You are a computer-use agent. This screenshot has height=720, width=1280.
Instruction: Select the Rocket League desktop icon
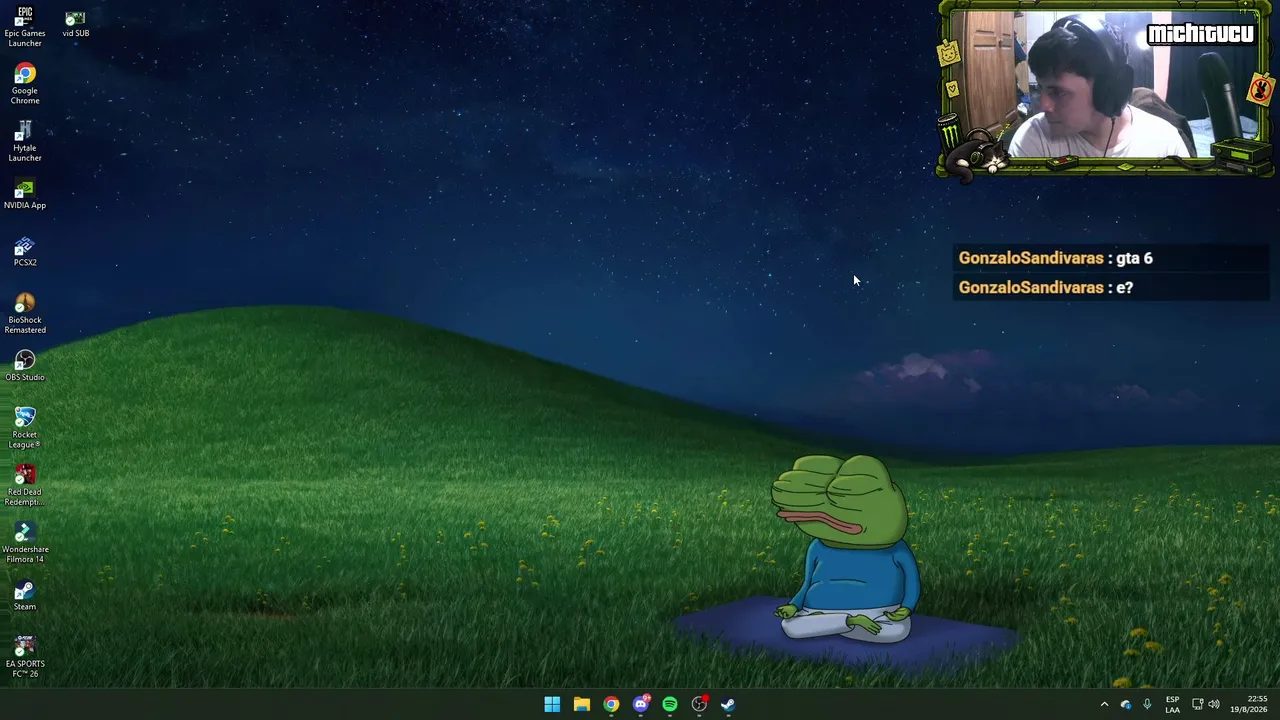point(25,428)
